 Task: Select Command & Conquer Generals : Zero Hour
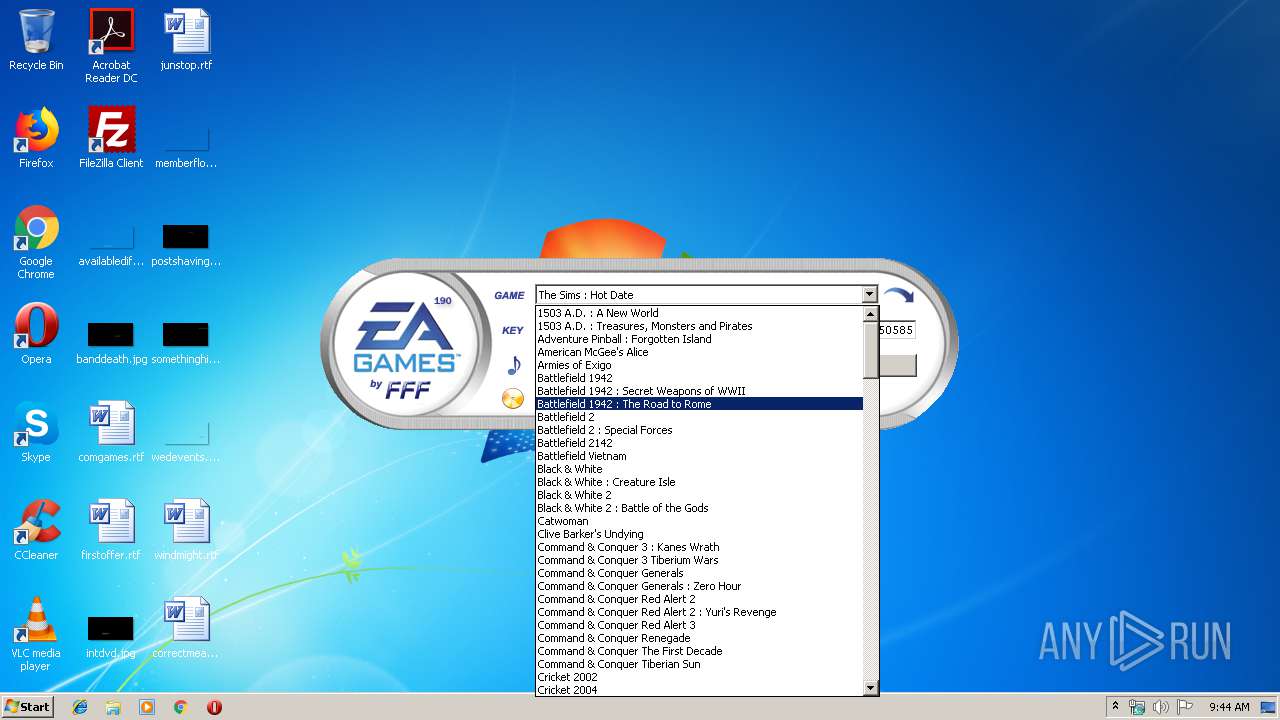click(699, 586)
